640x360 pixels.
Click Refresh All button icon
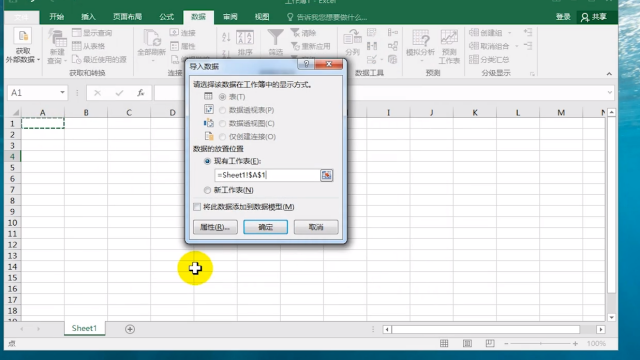(x=152, y=38)
